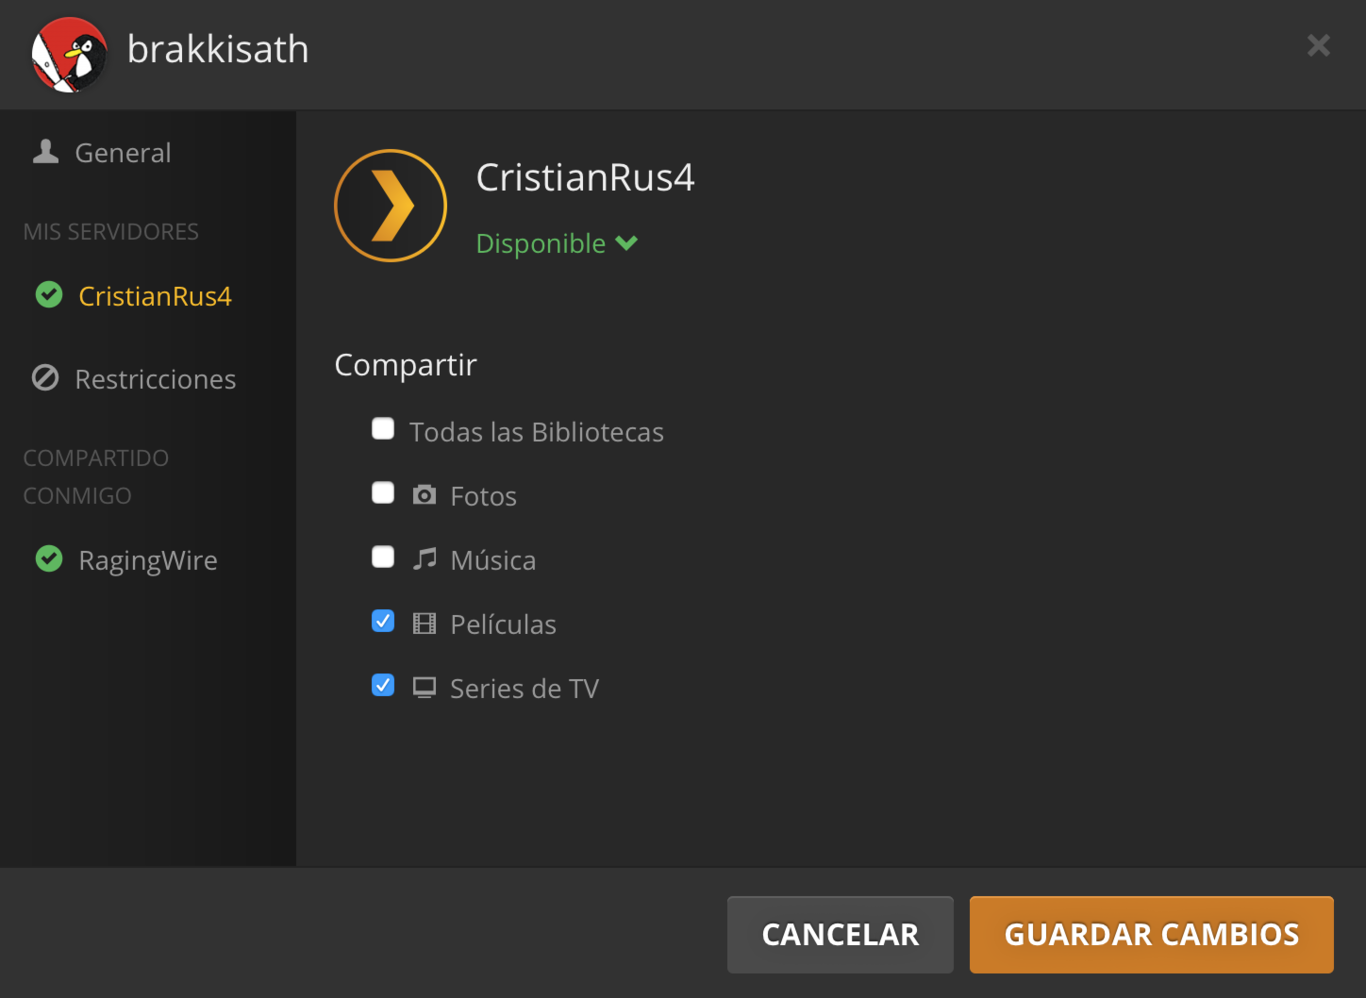Close the dialog with the X button
This screenshot has height=998, width=1366.
(x=1318, y=46)
